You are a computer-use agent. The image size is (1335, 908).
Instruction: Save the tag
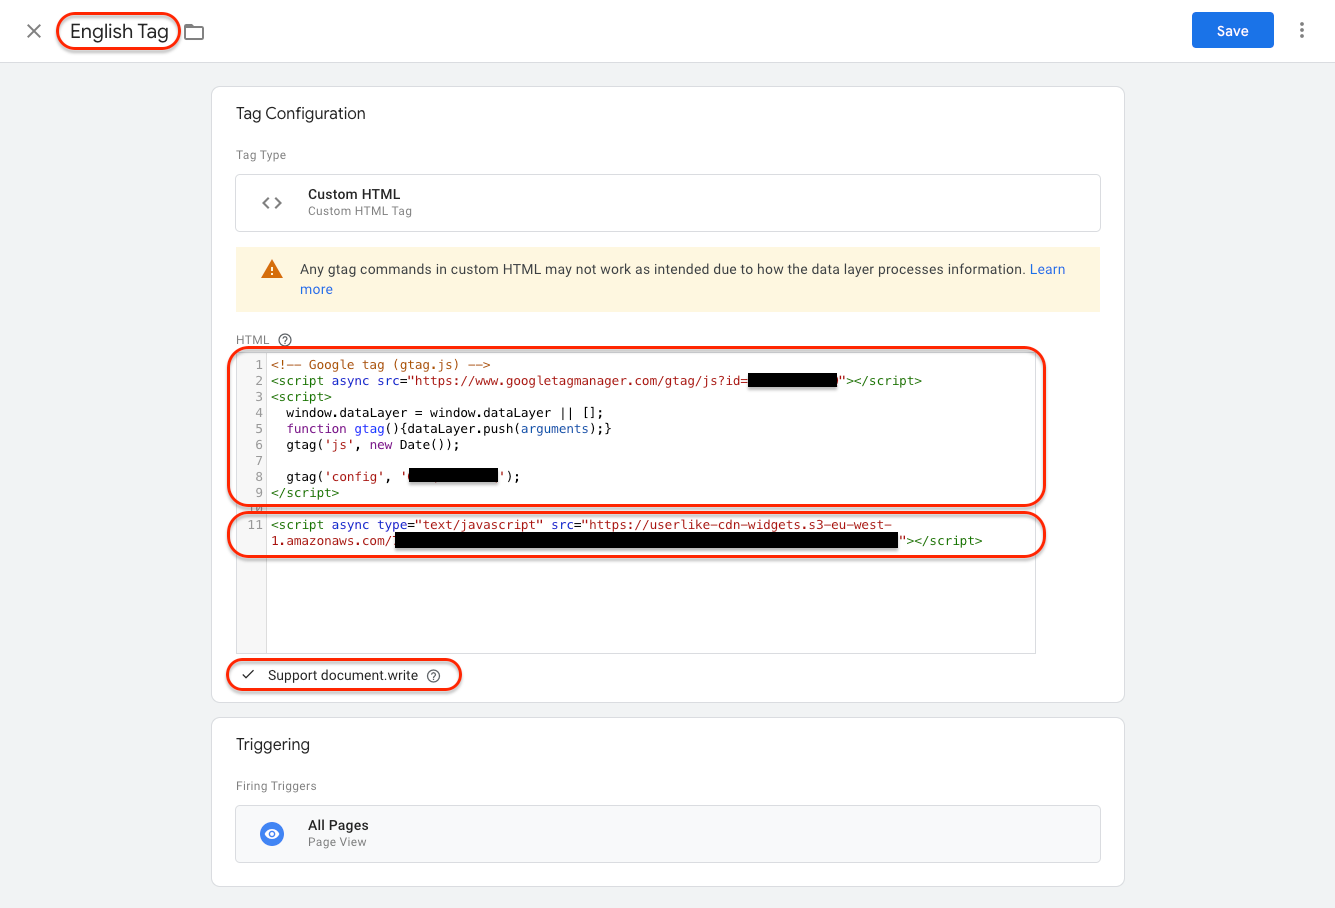point(1232,30)
